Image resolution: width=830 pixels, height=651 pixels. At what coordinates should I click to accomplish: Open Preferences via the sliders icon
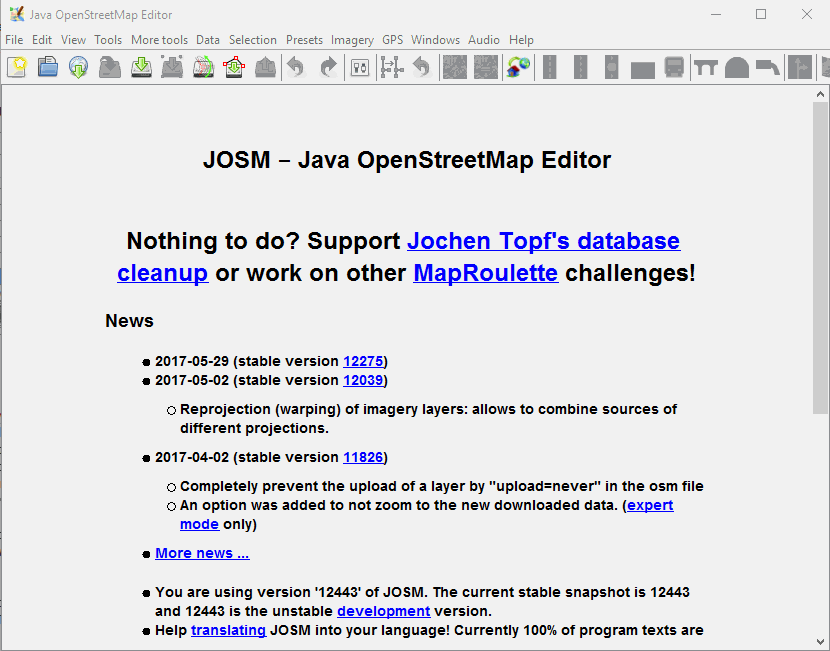360,67
